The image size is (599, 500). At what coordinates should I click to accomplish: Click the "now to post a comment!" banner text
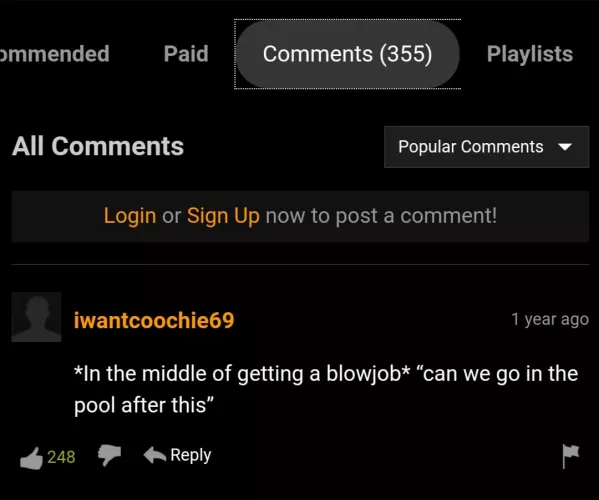pos(381,216)
